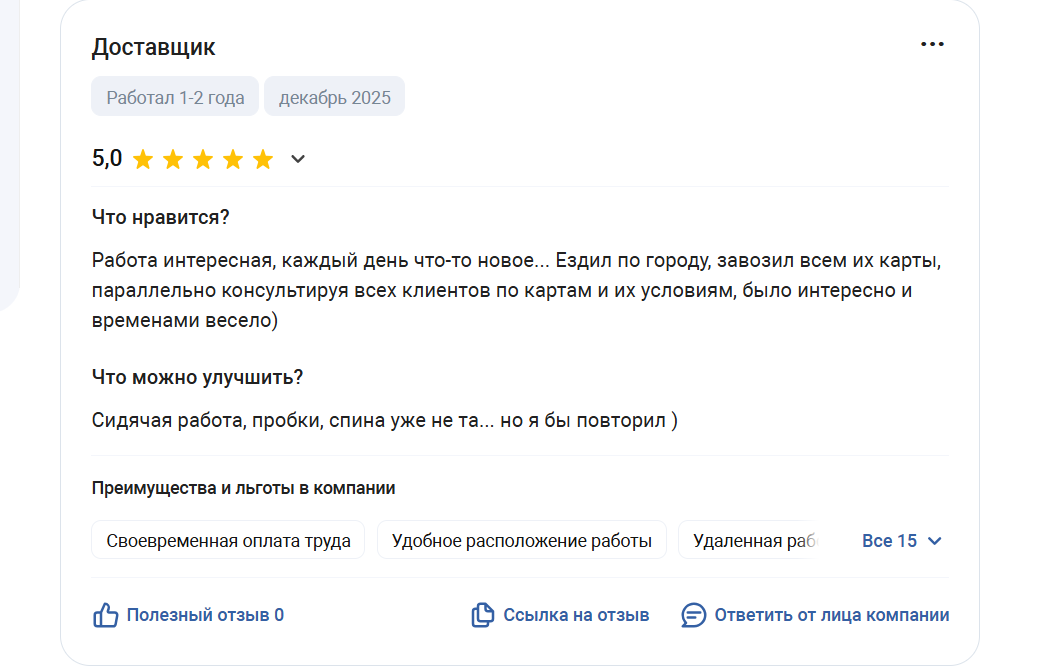Click the copy review link icon
Image resolution: width=1039 pixels, height=668 pixels.
point(483,615)
